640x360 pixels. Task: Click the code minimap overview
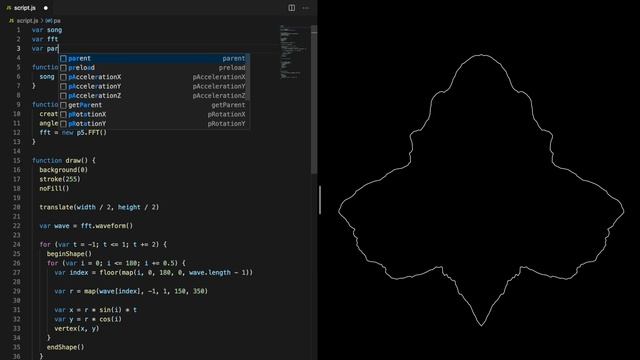[x=294, y=51]
